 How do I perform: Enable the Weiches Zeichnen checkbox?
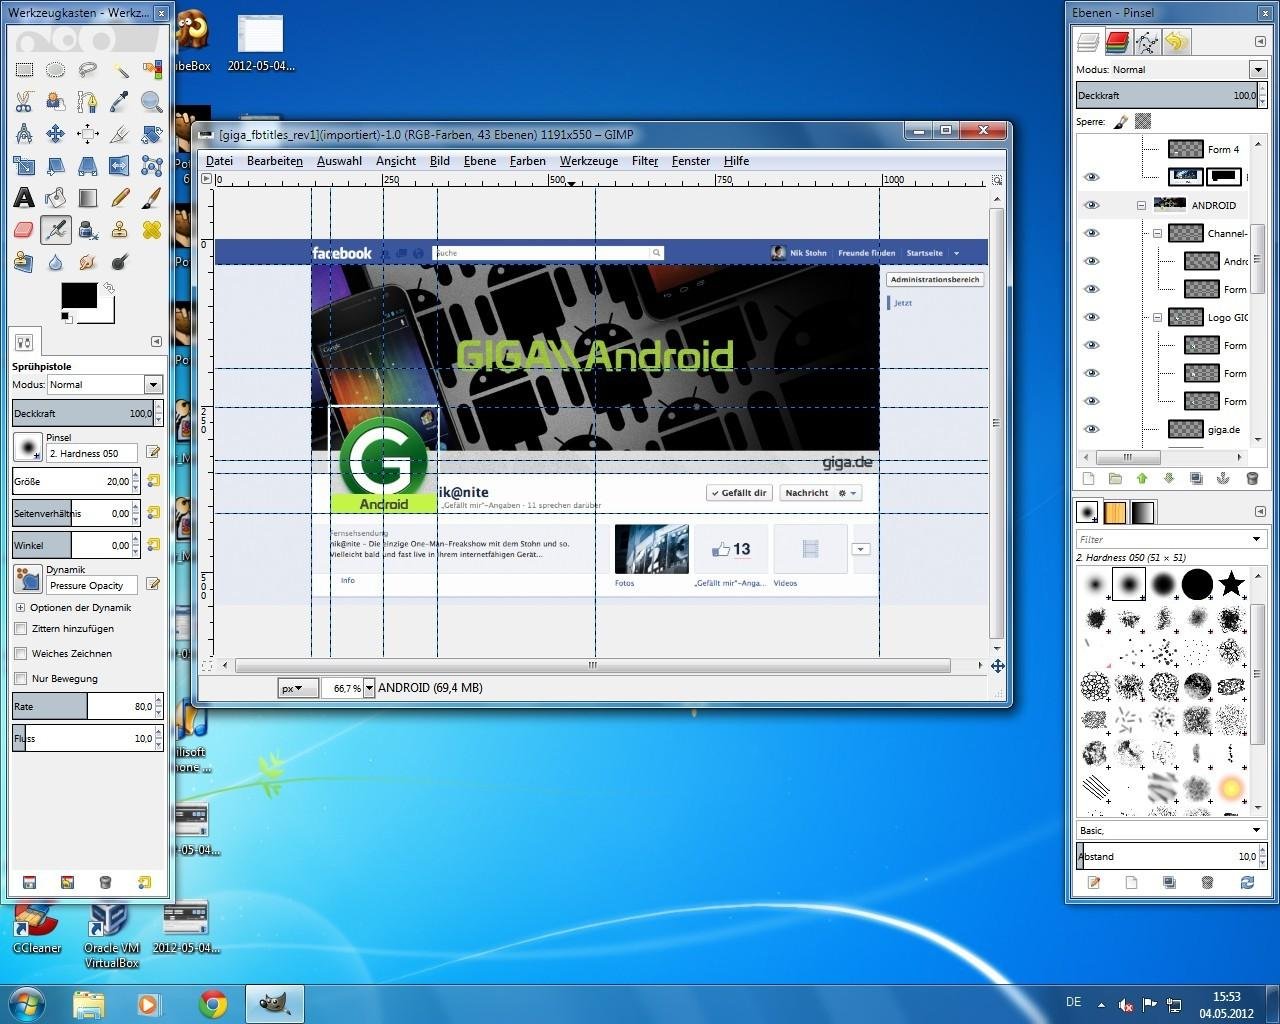click(21, 654)
